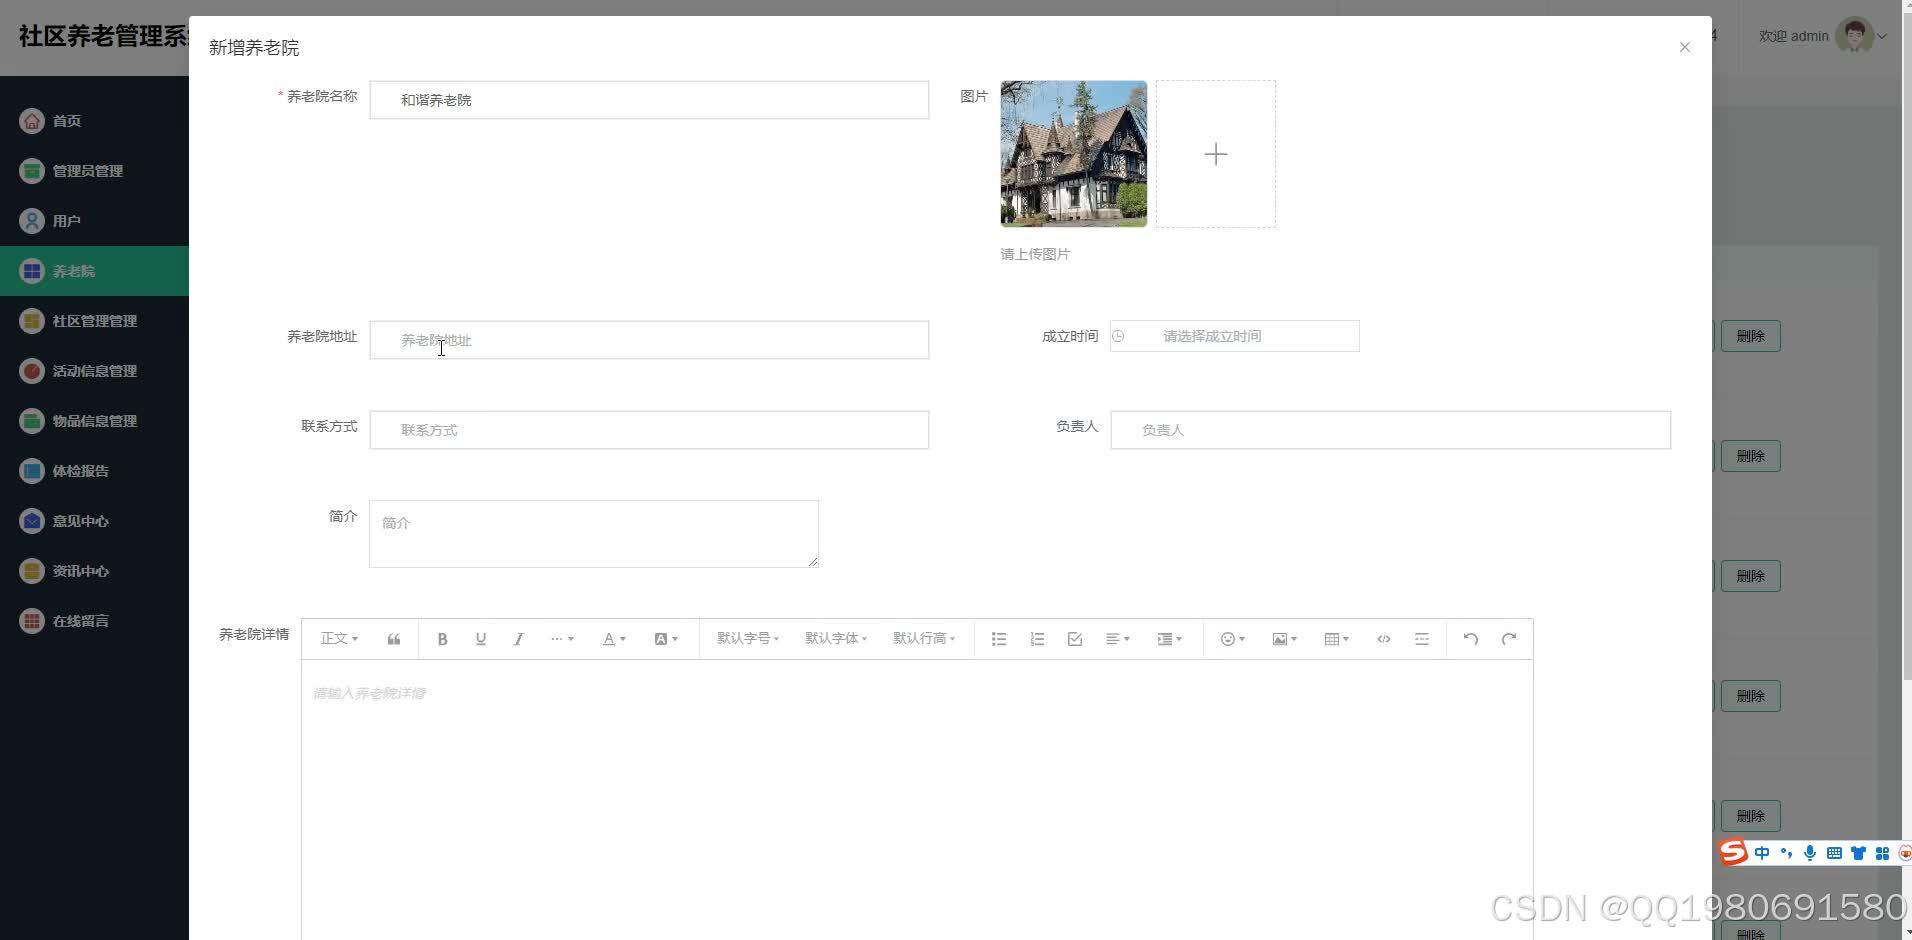Open the microphone input on Sogou toolbar
This screenshot has width=1912, height=940.
tap(1810, 852)
